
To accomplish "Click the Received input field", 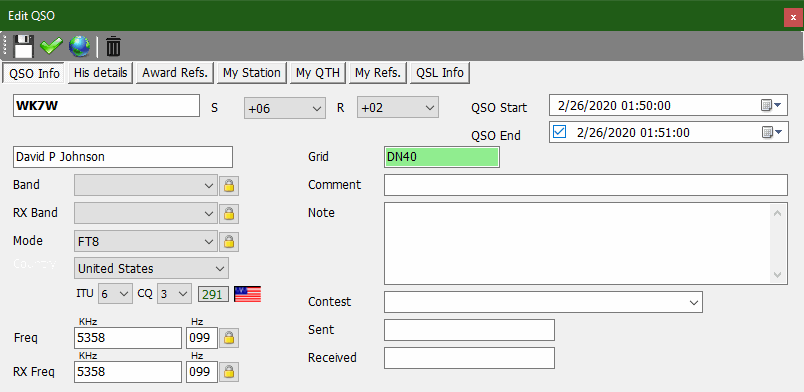I will pos(469,358).
